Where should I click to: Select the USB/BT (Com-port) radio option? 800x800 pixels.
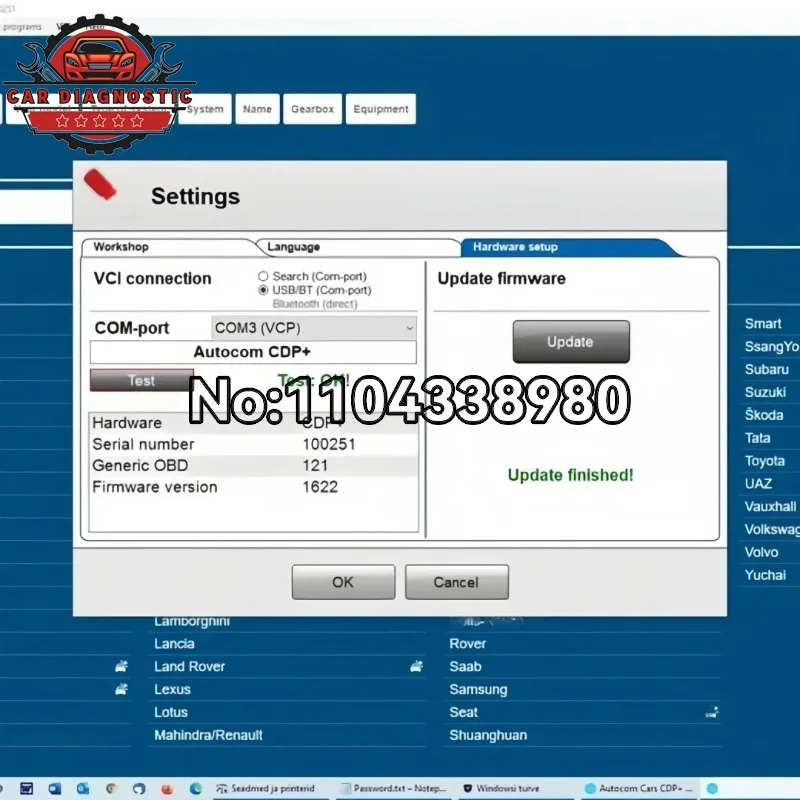tap(263, 290)
